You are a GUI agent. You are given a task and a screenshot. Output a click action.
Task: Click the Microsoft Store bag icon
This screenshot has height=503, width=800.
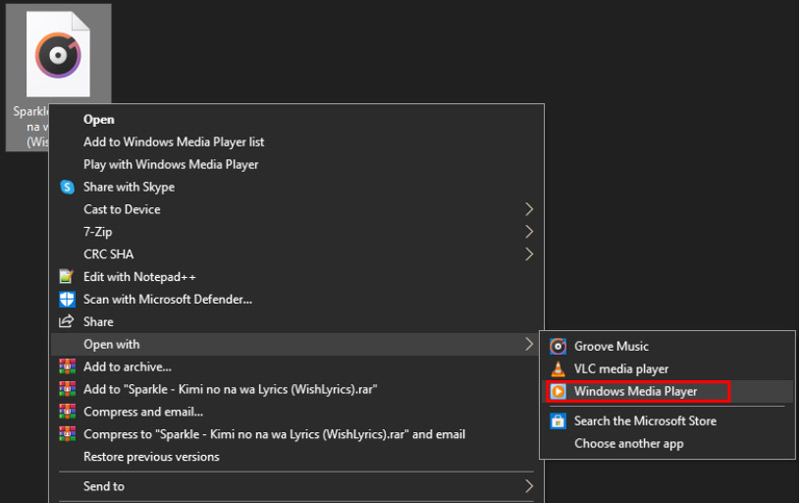point(558,421)
